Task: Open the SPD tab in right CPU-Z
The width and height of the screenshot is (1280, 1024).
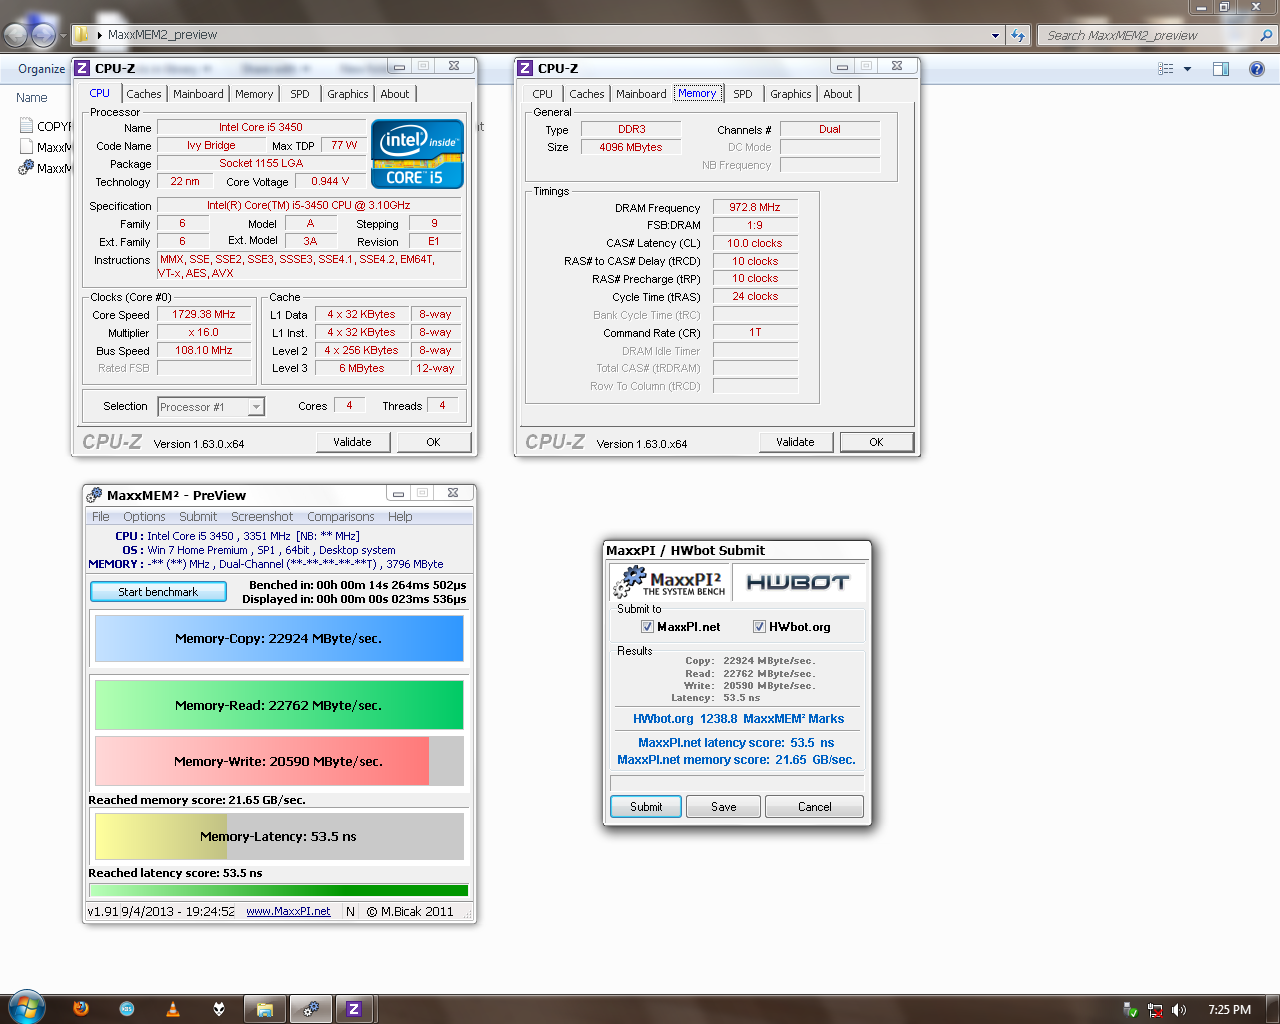Action: click(742, 94)
